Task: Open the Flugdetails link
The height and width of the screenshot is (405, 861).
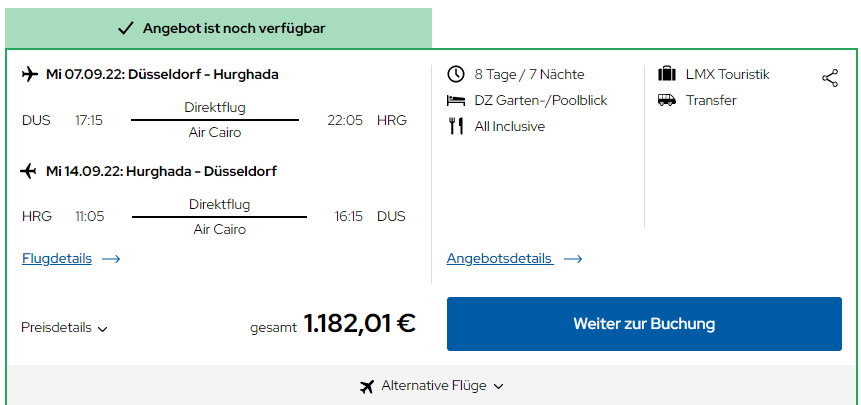Action: click(57, 258)
